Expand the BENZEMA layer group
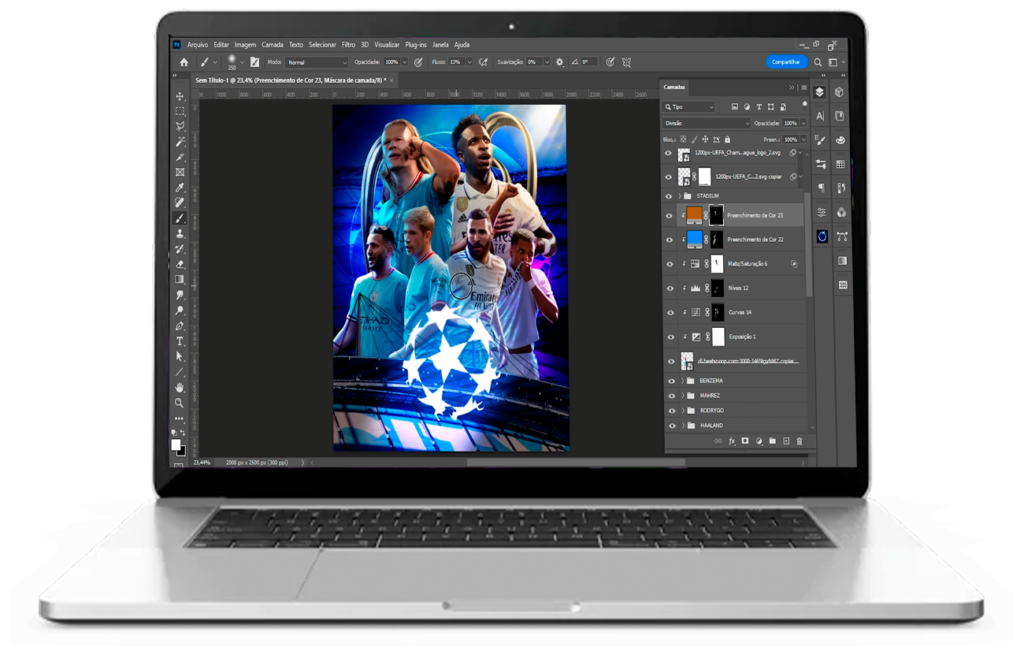The width and height of the screenshot is (1024, 655). pos(682,381)
